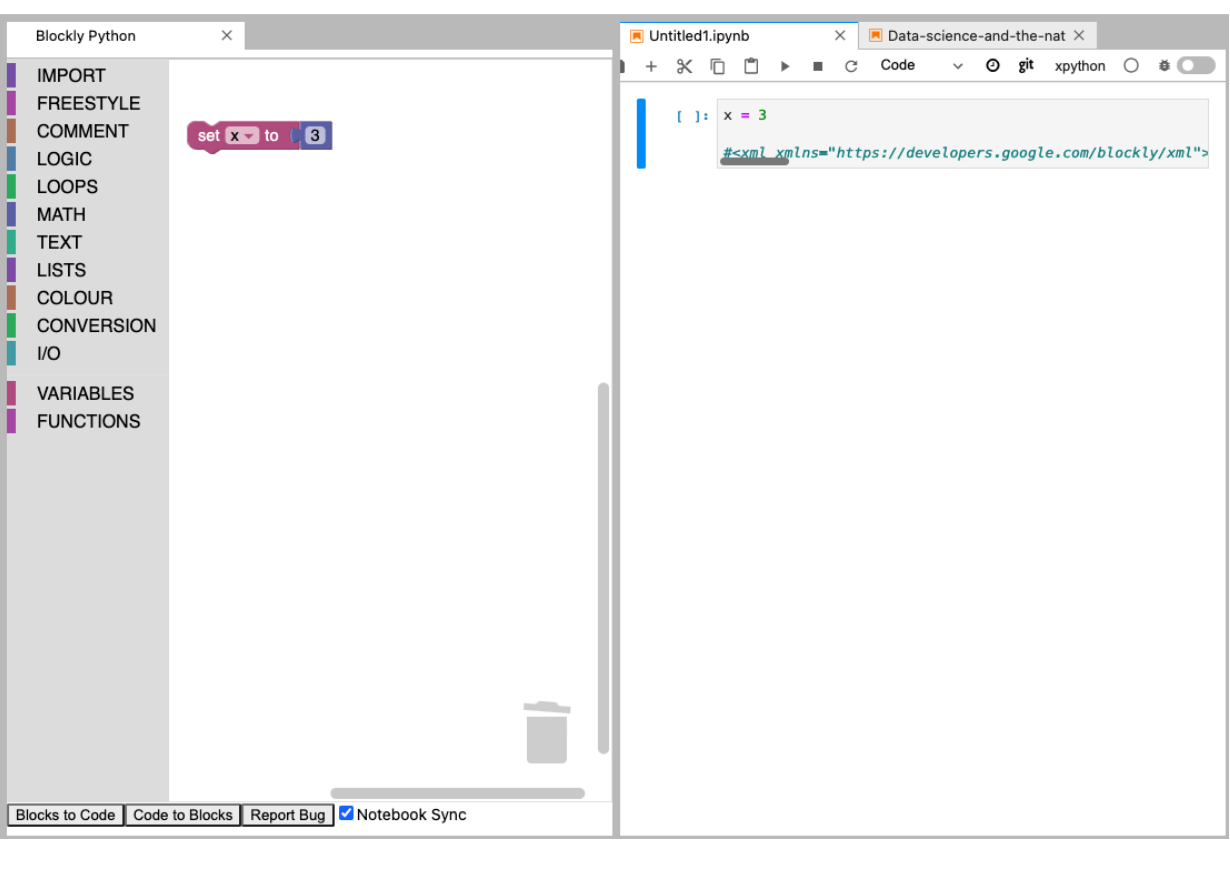Screen dimensions: 1230x872
Task: Click the blue cell collapser bar
Action: click(641, 133)
